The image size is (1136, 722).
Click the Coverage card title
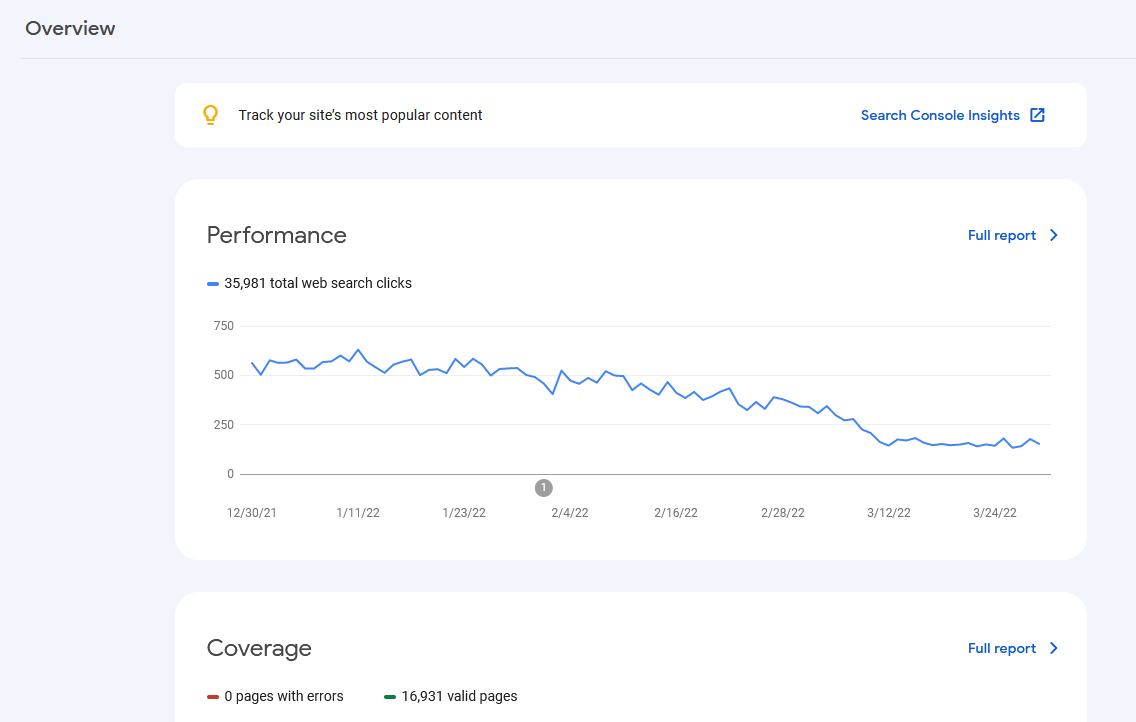click(x=259, y=648)
